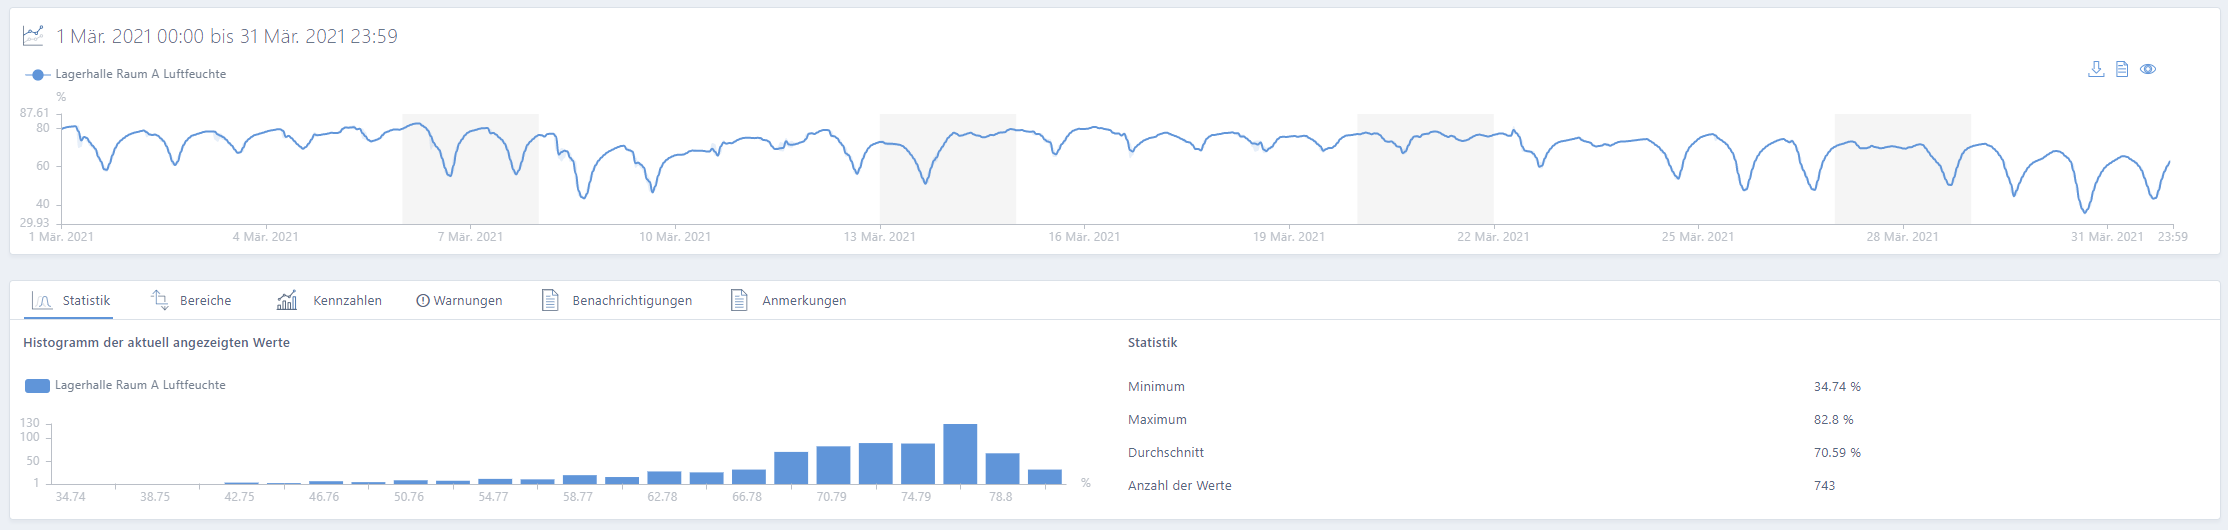Click the date range title text
2228x530 pixels.
click(x=227, y=36)
